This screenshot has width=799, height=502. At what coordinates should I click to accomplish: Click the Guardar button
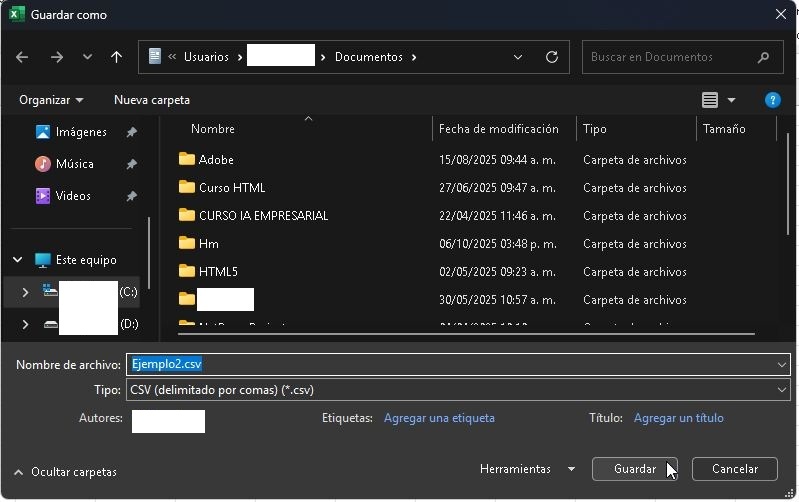[x=635, y=469]
